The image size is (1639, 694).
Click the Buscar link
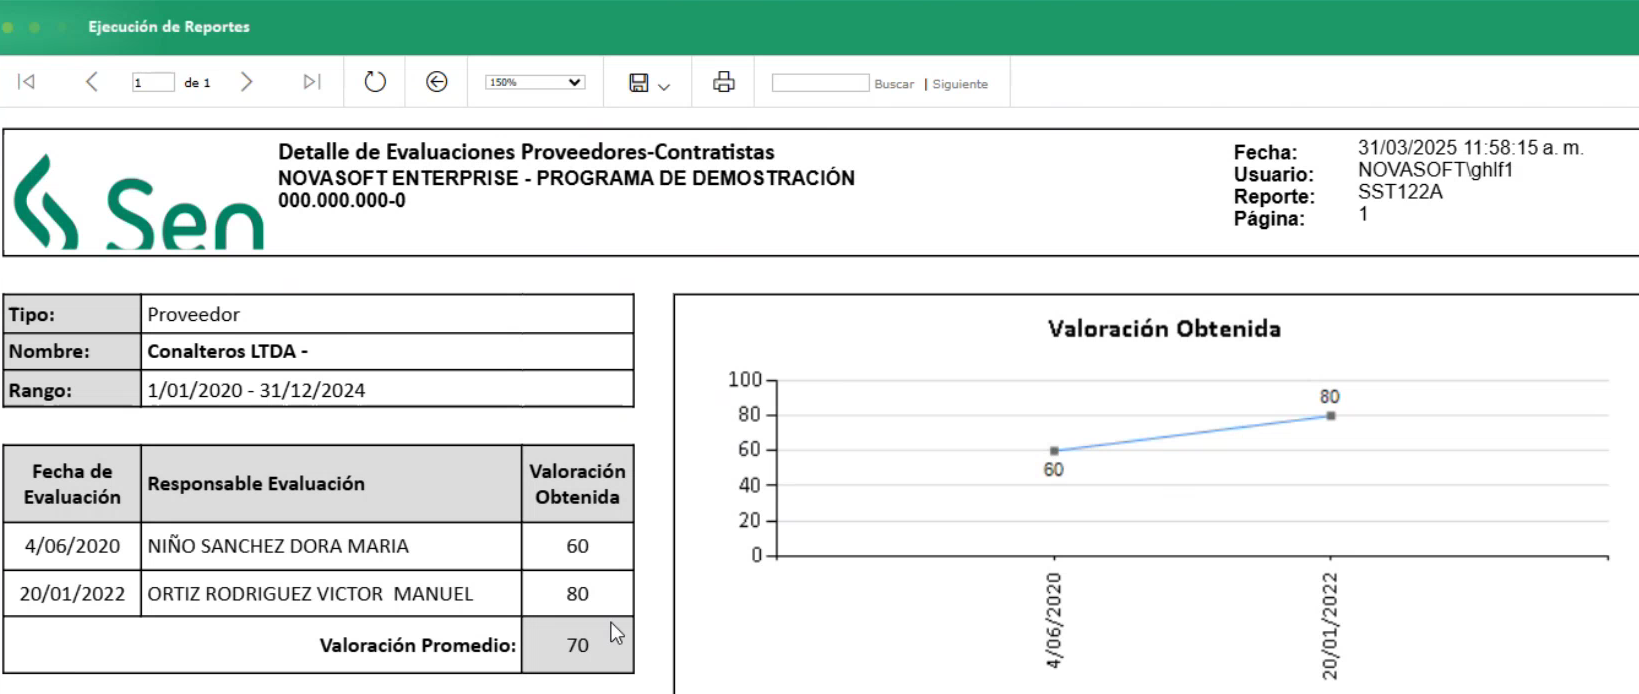pos(894,84)
